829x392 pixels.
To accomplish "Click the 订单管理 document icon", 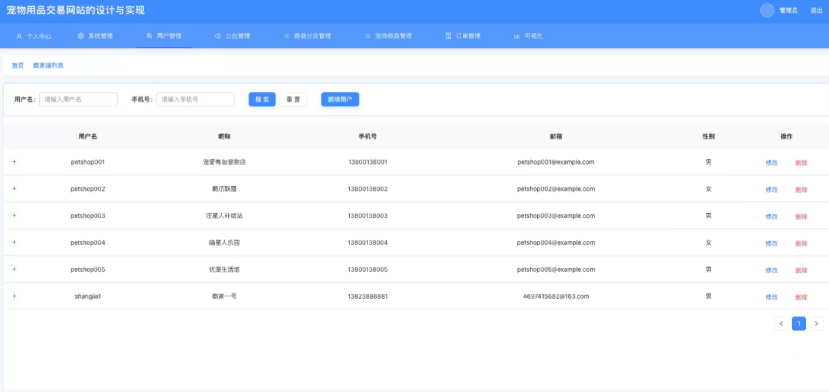I will click(448, 36).
